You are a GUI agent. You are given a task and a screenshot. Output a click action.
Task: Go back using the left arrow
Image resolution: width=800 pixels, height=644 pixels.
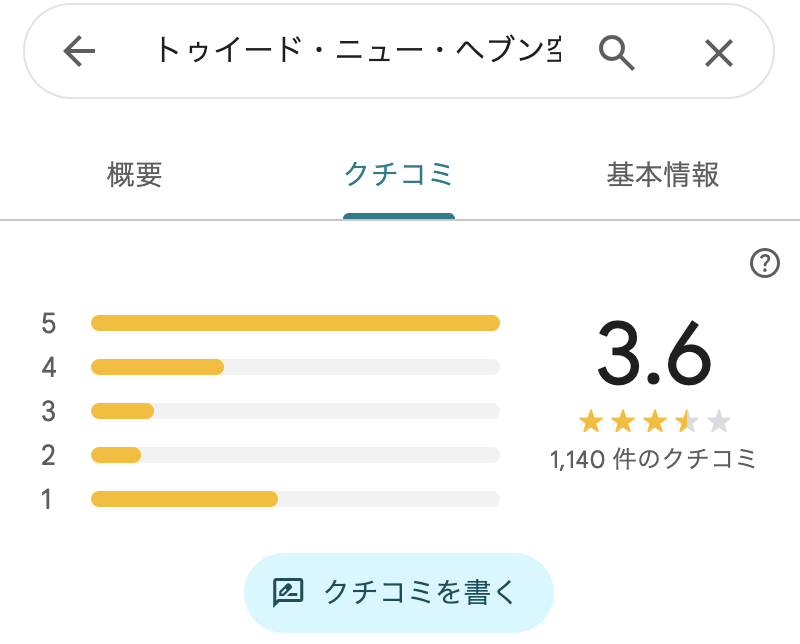click(79, 52)
